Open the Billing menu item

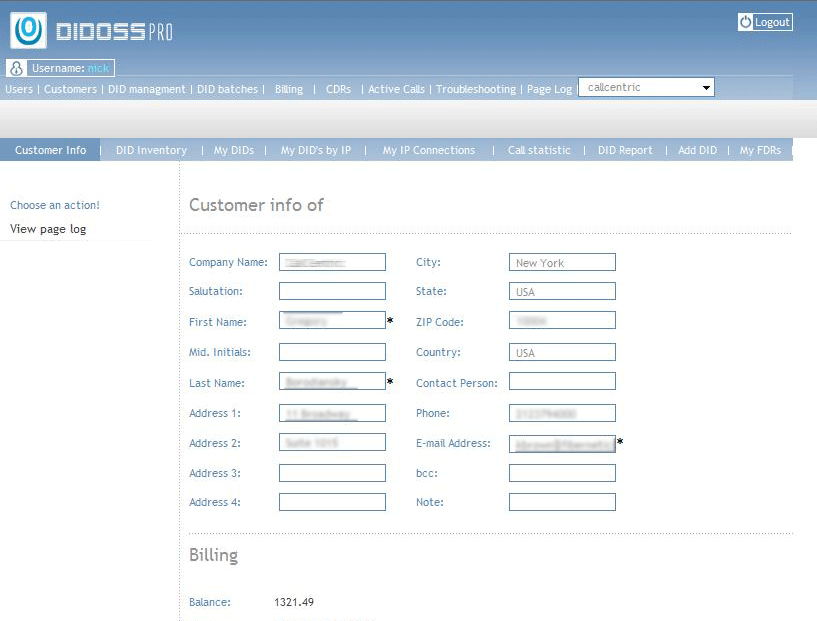tap(288, 89)
